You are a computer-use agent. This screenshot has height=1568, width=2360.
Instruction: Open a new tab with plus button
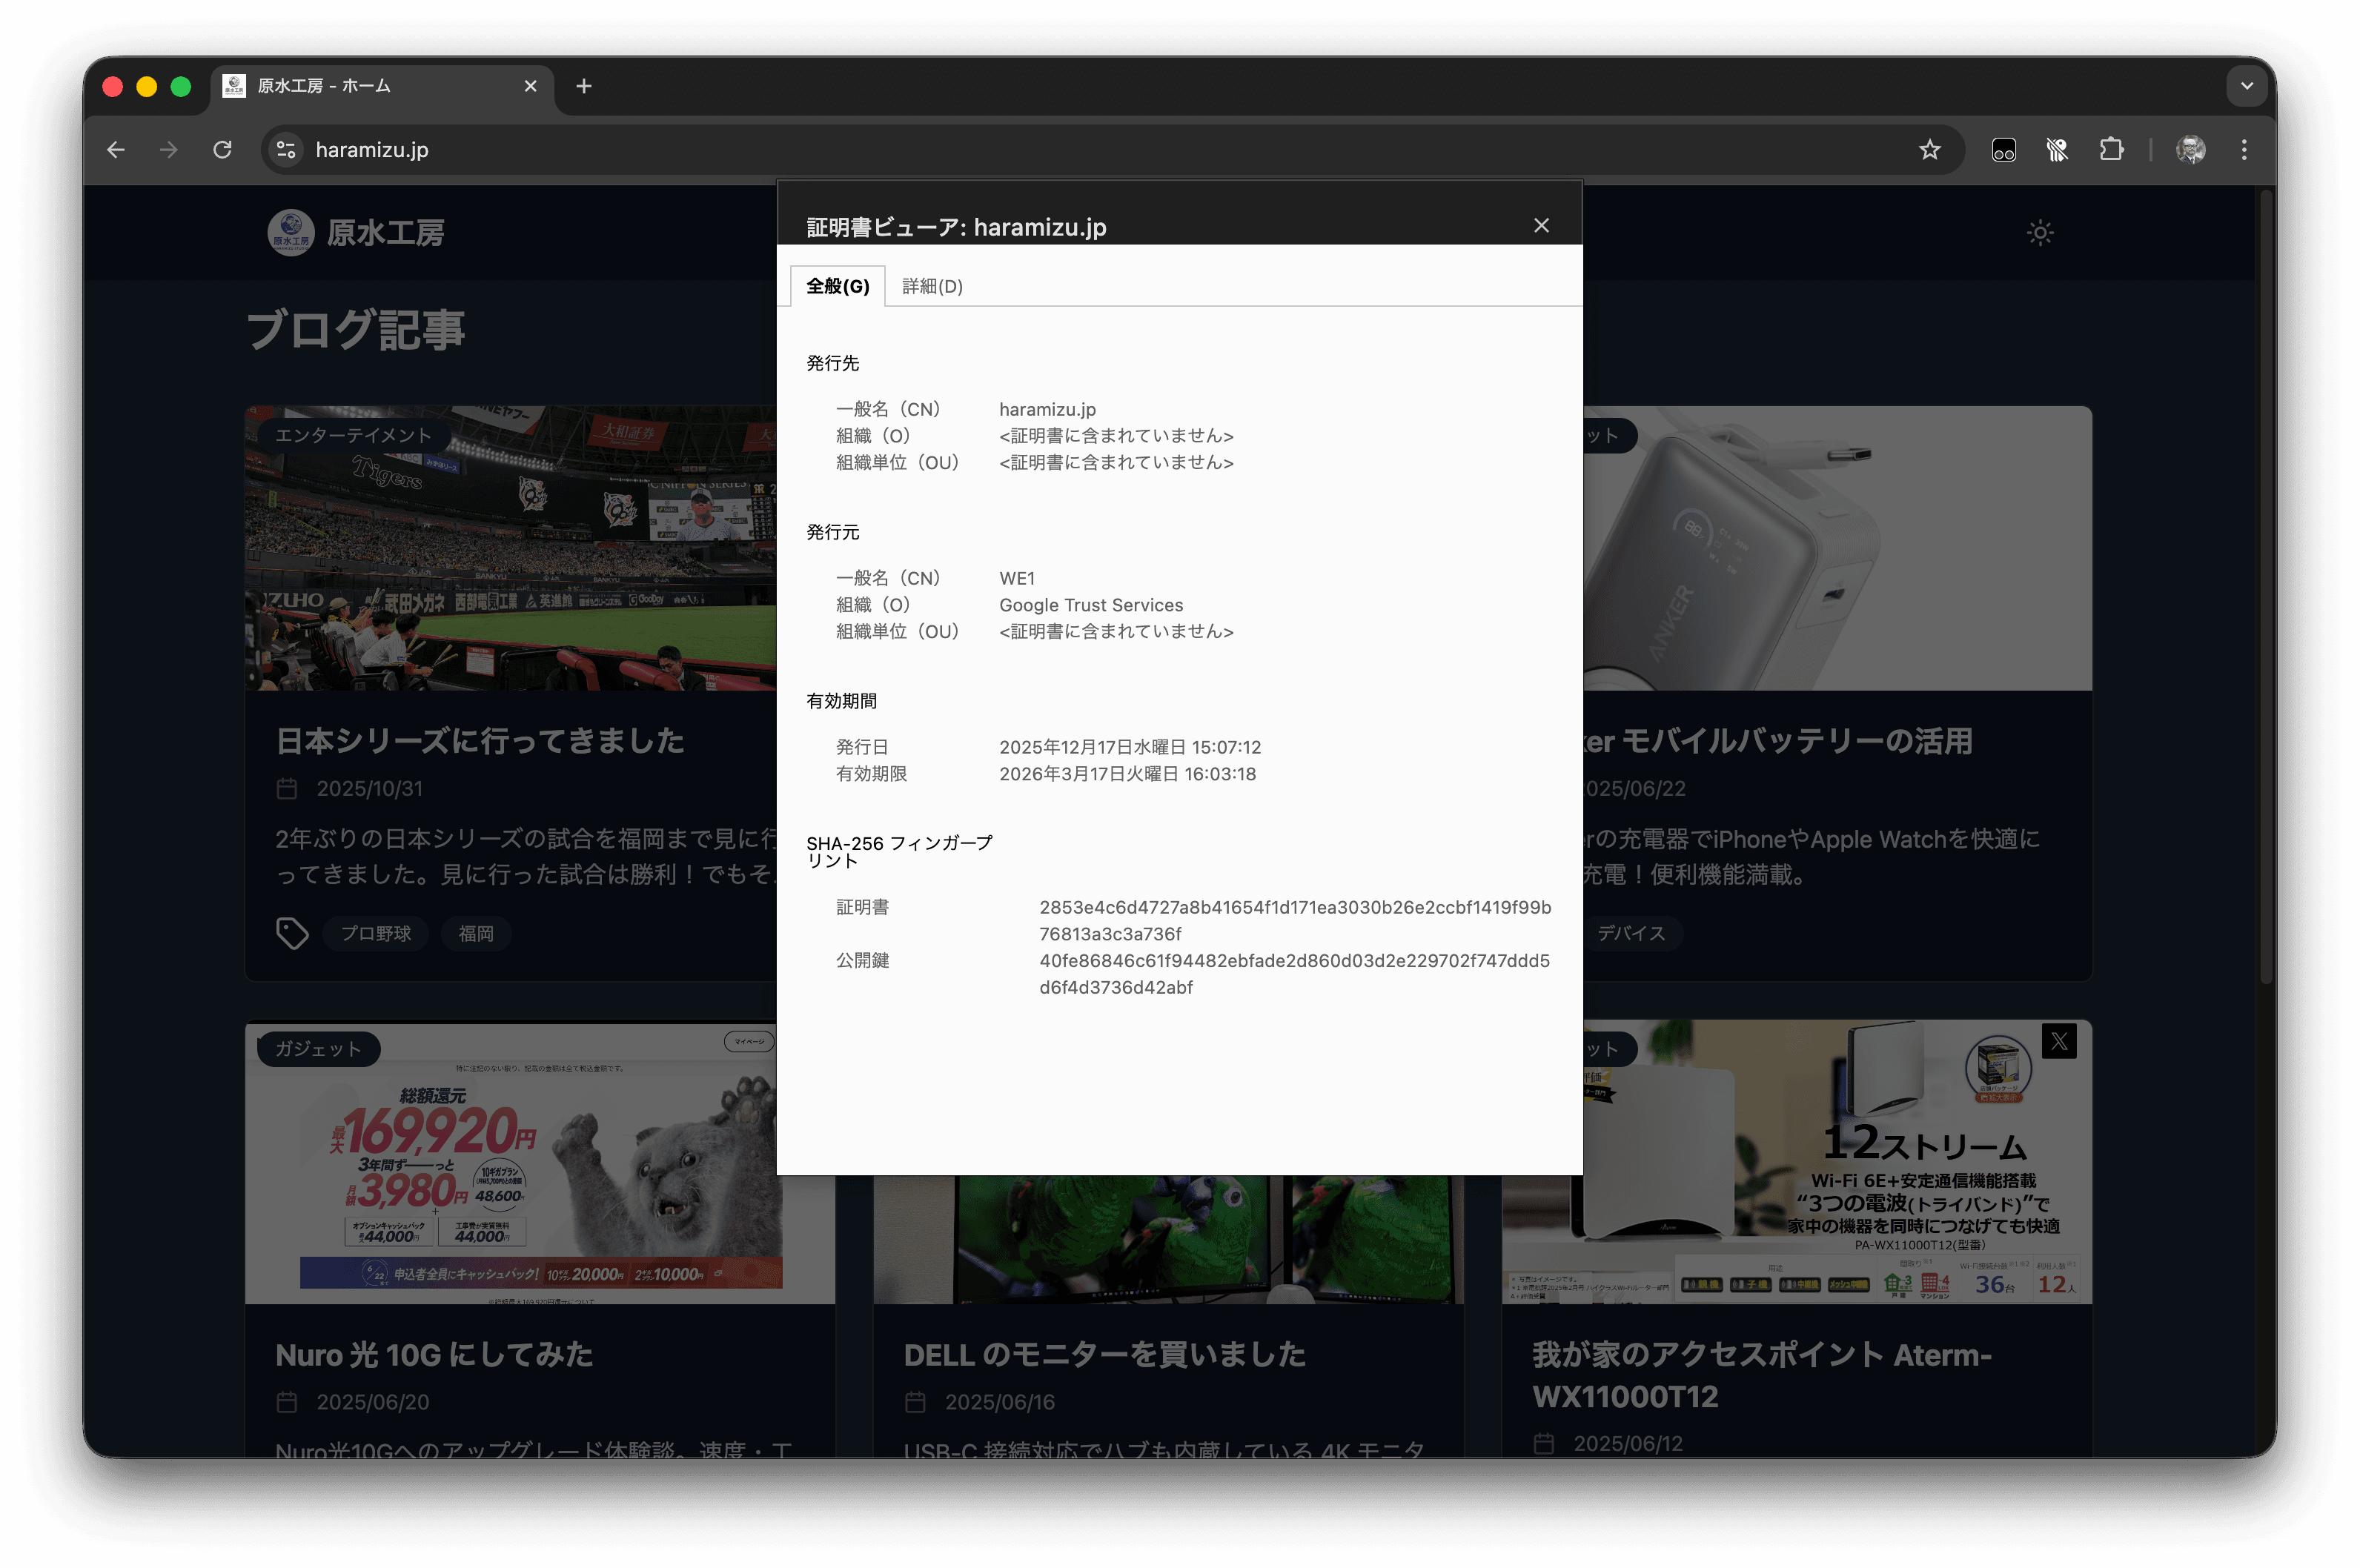pyautogui.click(x=584, y=86)
